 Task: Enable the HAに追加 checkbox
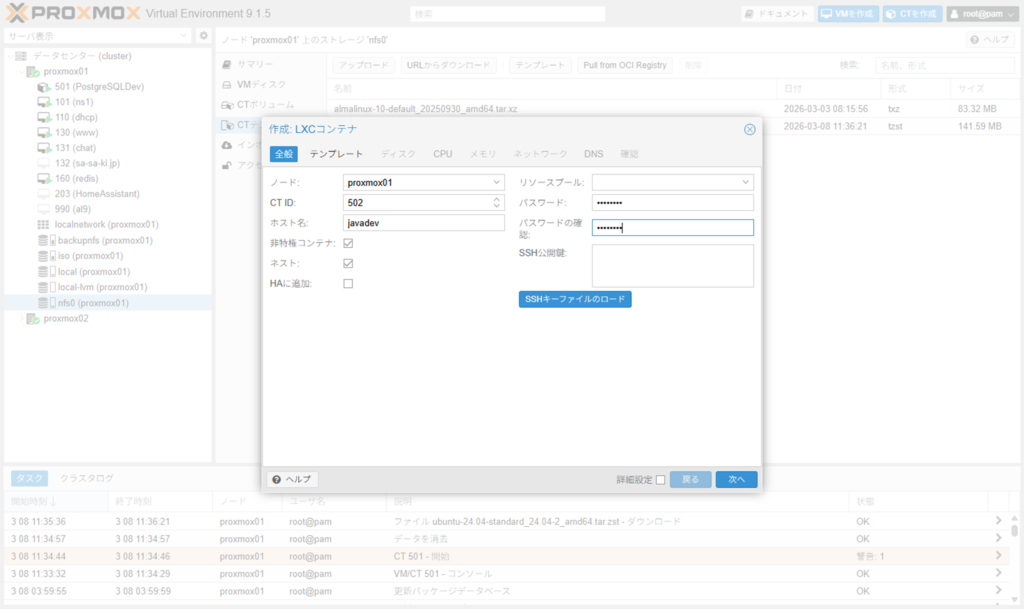pos(348,284)
